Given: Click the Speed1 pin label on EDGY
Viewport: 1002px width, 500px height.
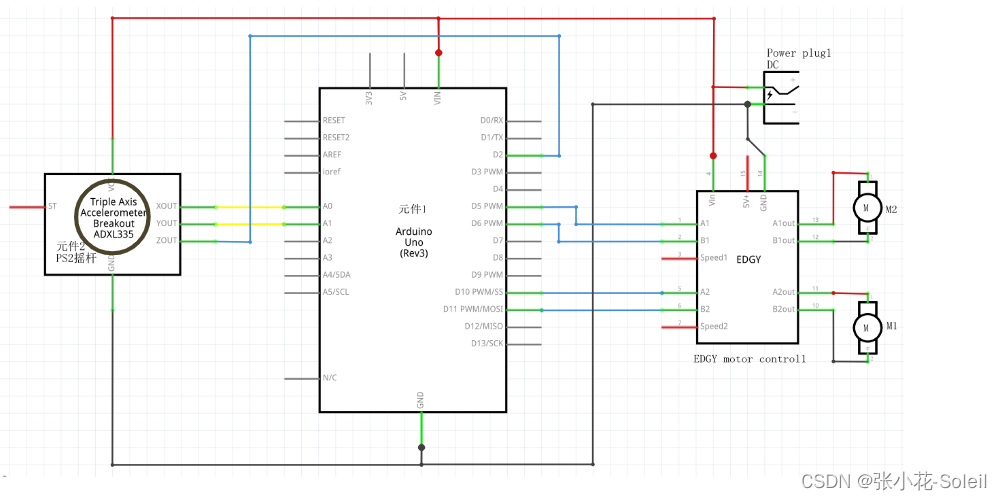Looking at the screenshot, I should [x=714, y=258].
